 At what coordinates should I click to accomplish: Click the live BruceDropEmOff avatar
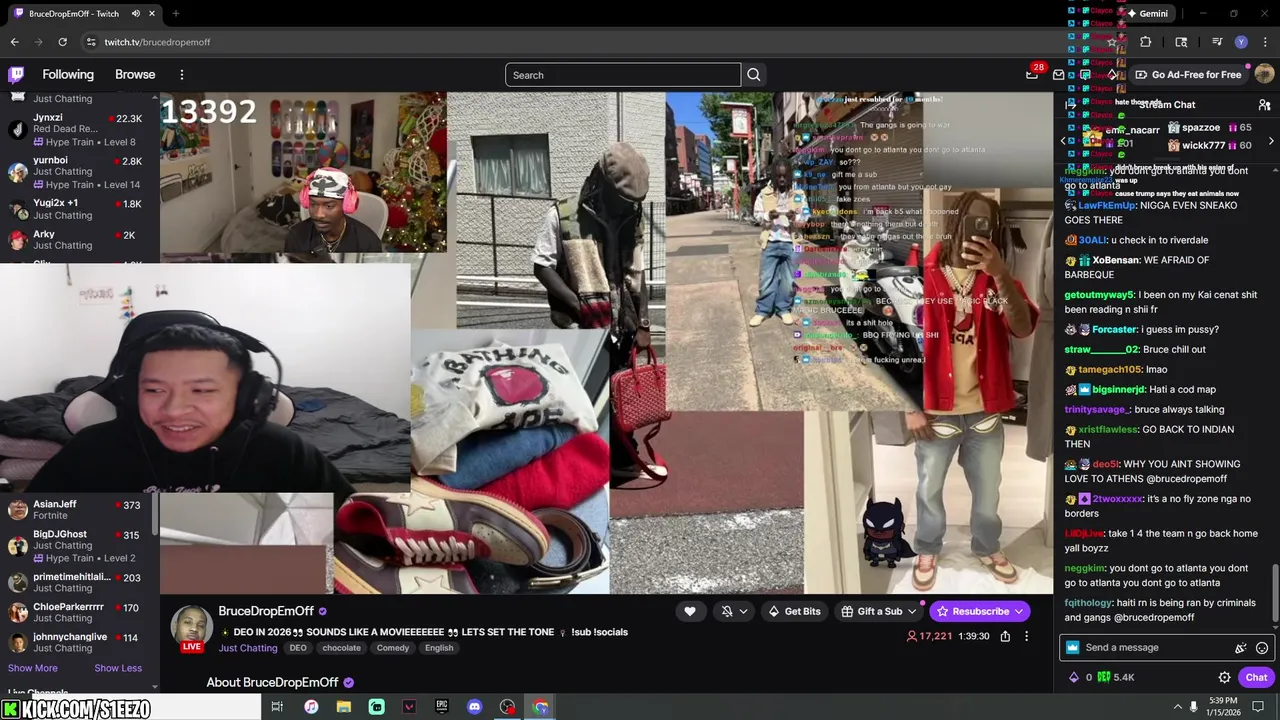click(x=191, y=628)
